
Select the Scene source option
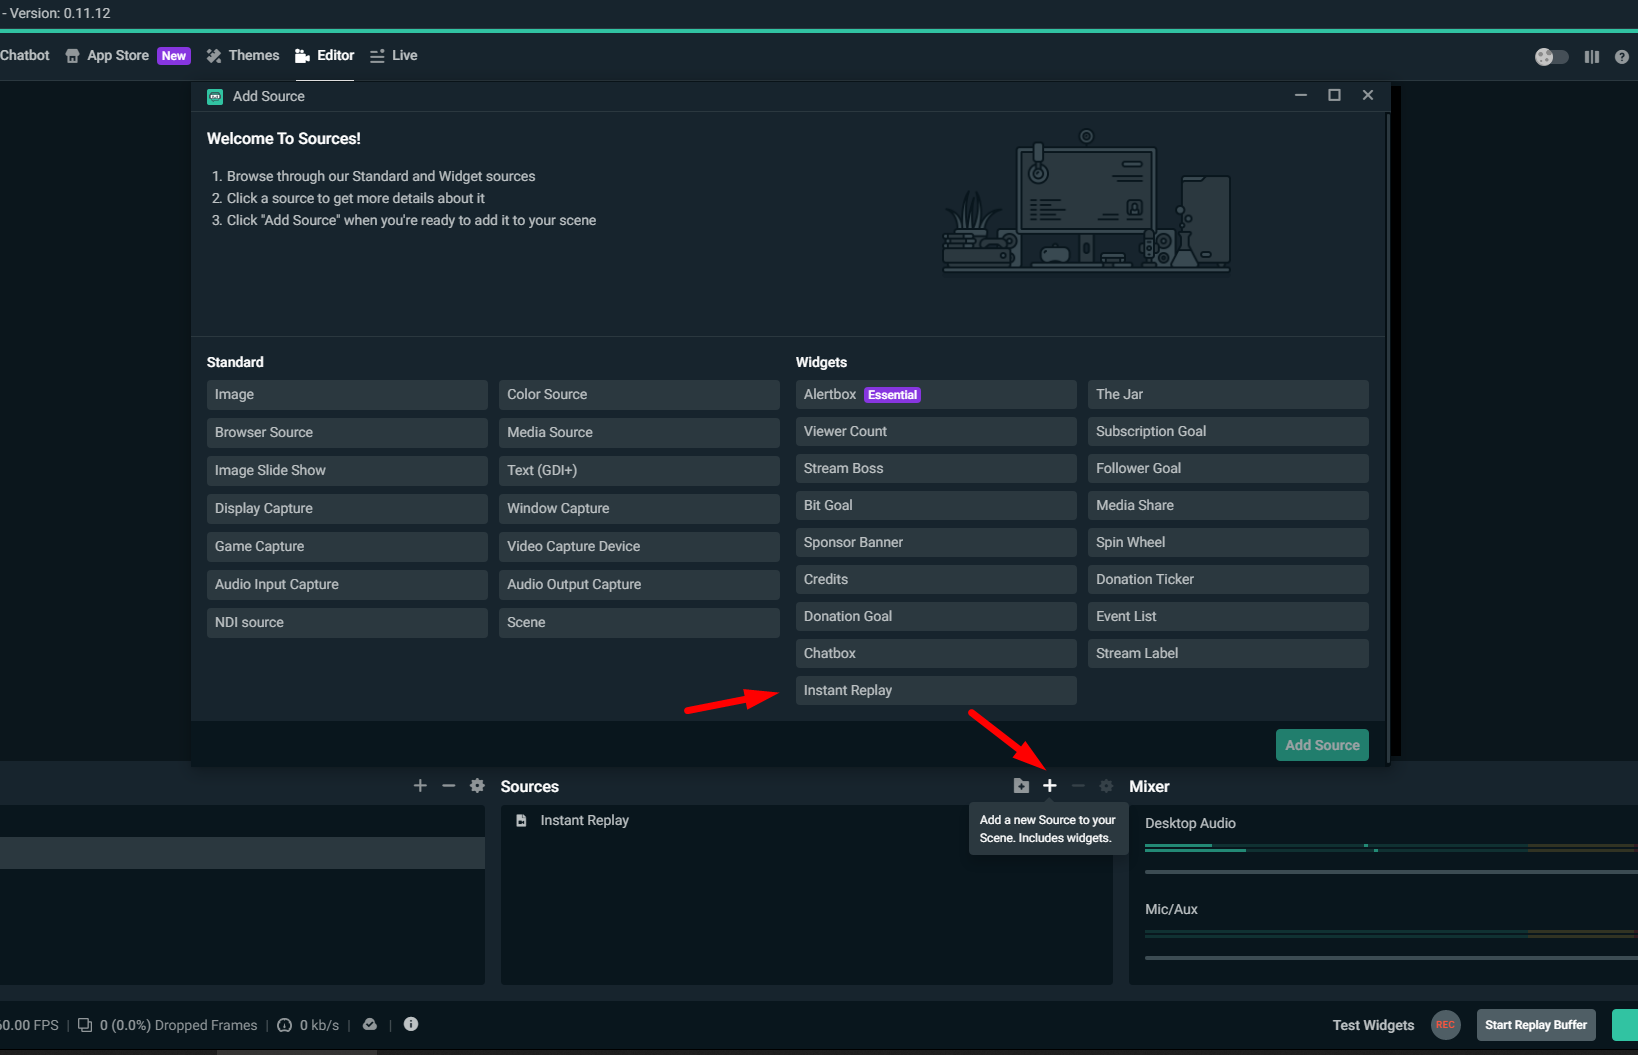tap(639, 622)
